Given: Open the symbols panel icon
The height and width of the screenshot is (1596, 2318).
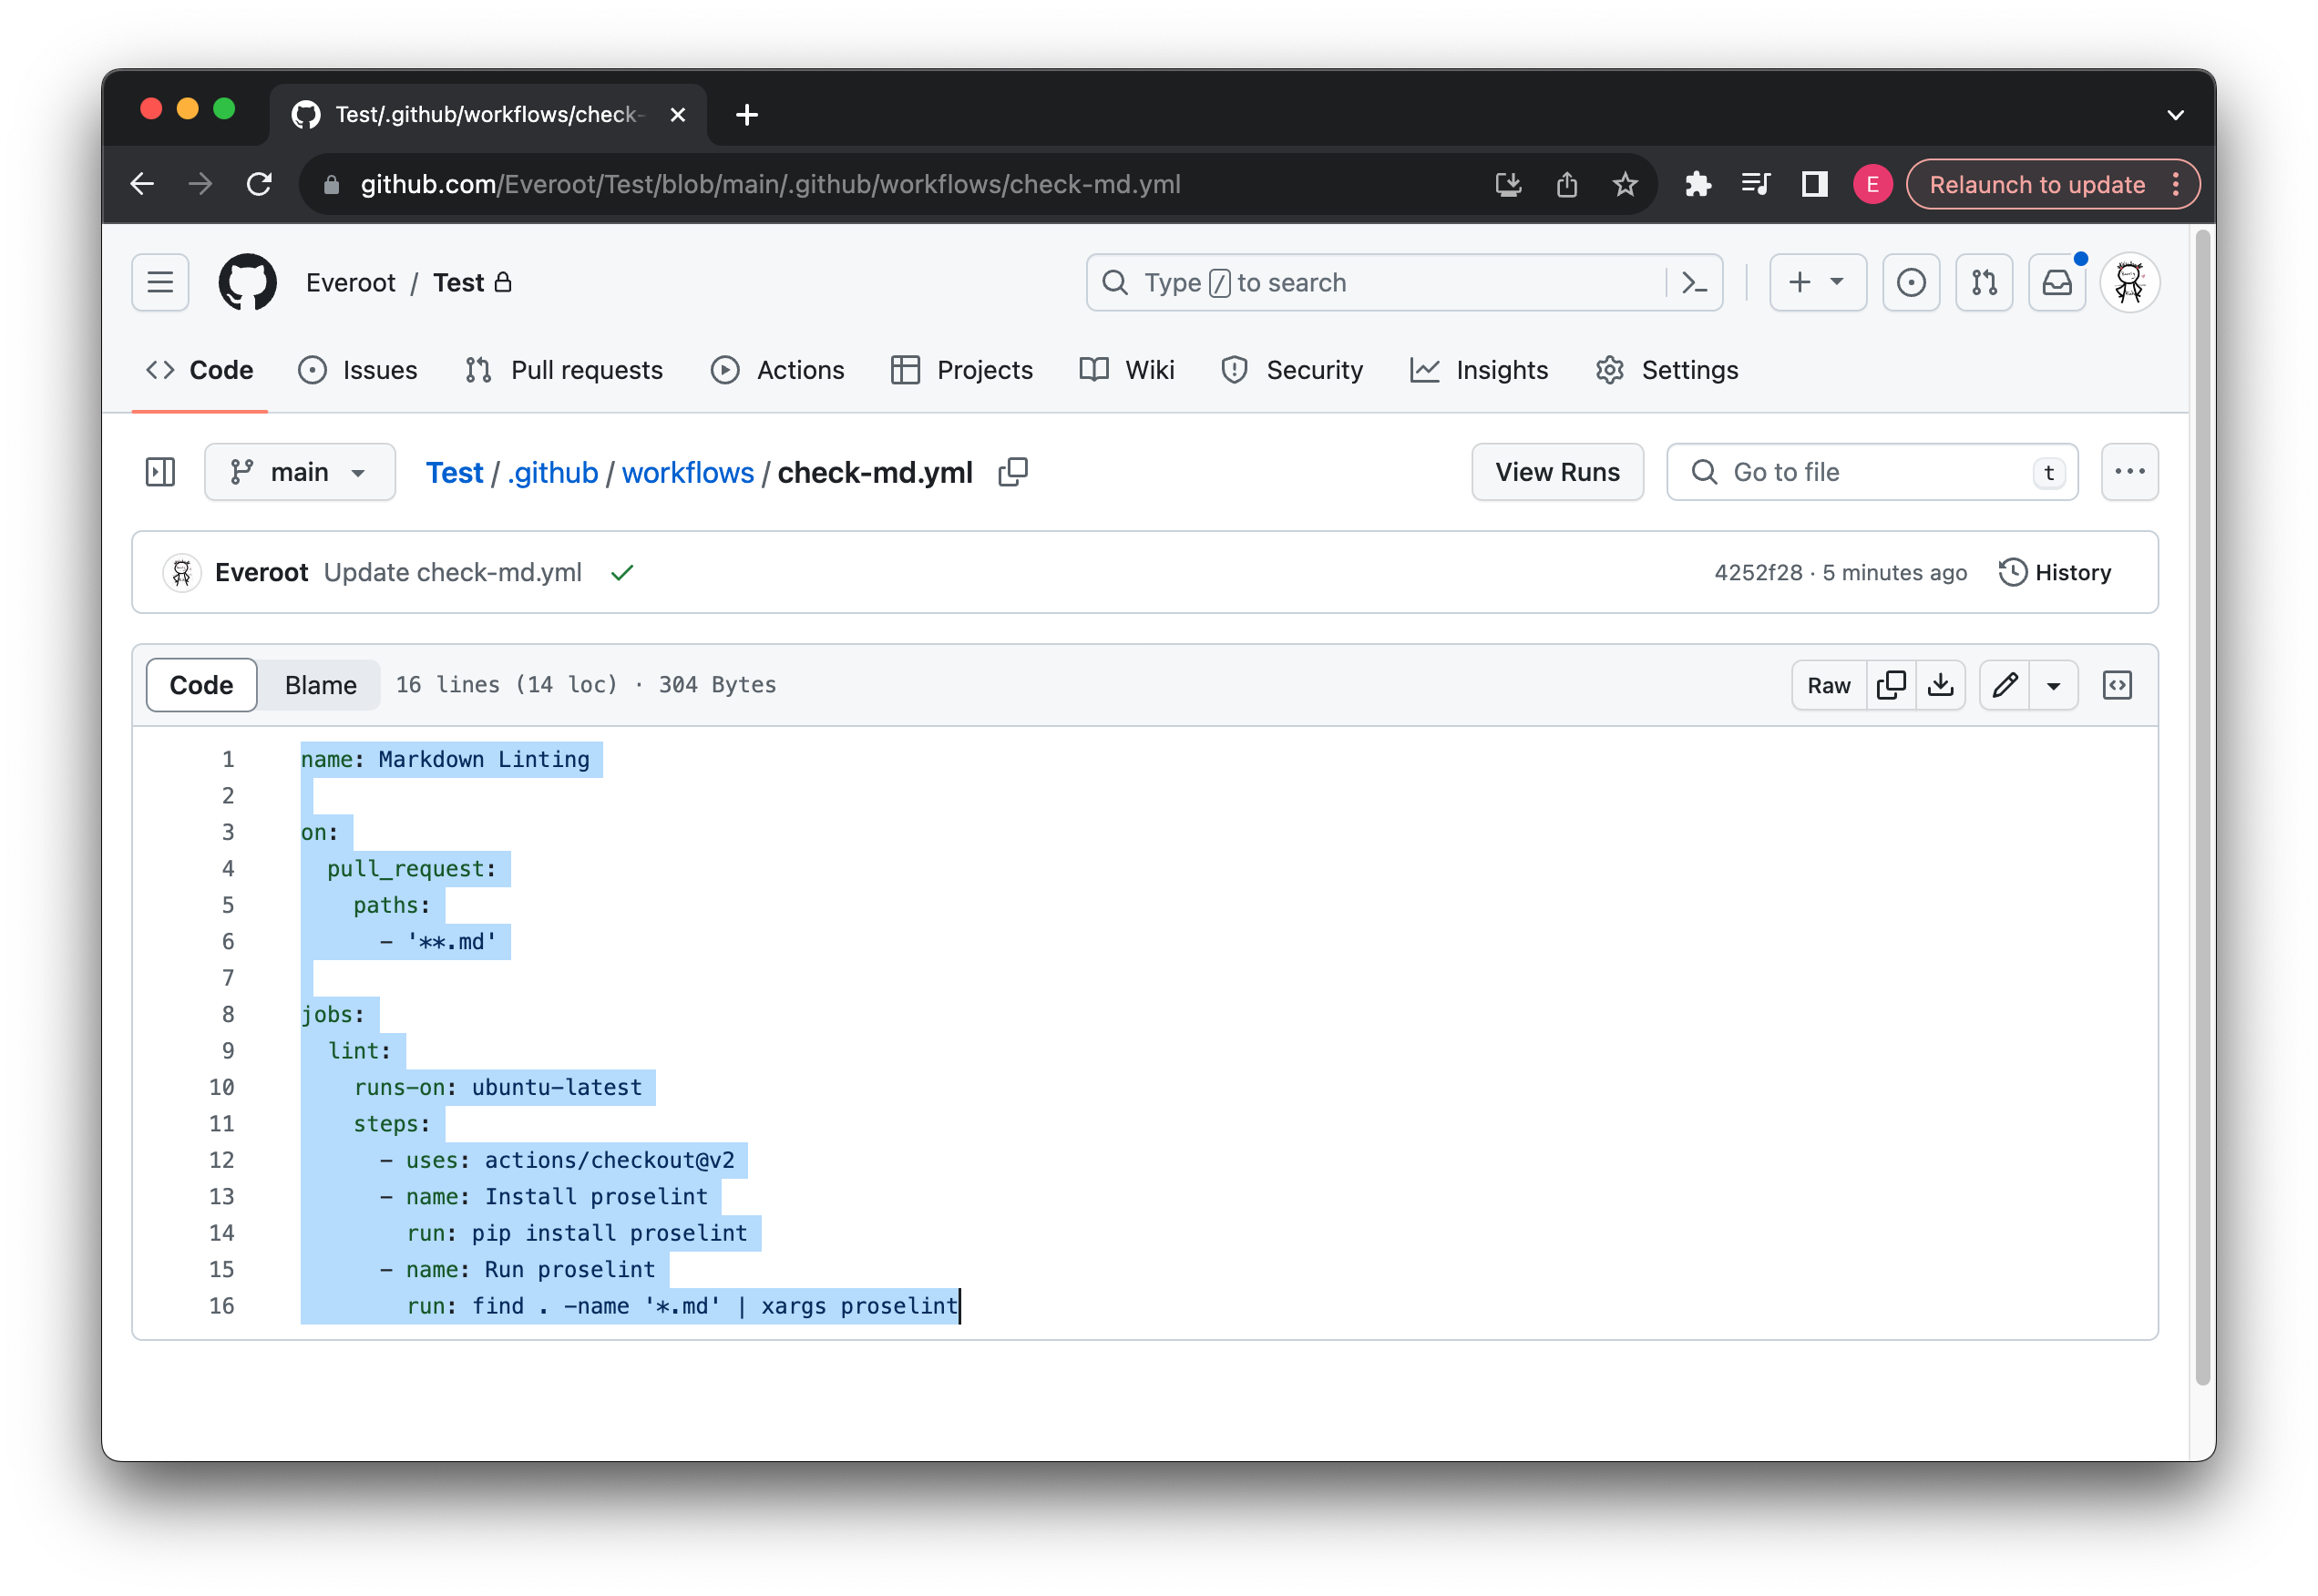Looking at the screenshot, I should click(x=2117, y=685).
